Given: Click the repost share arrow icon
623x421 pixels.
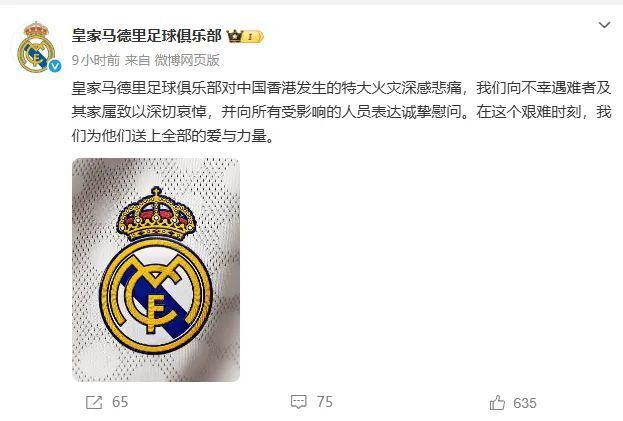Looking at the screenshot, I should [x=94, y=402].
